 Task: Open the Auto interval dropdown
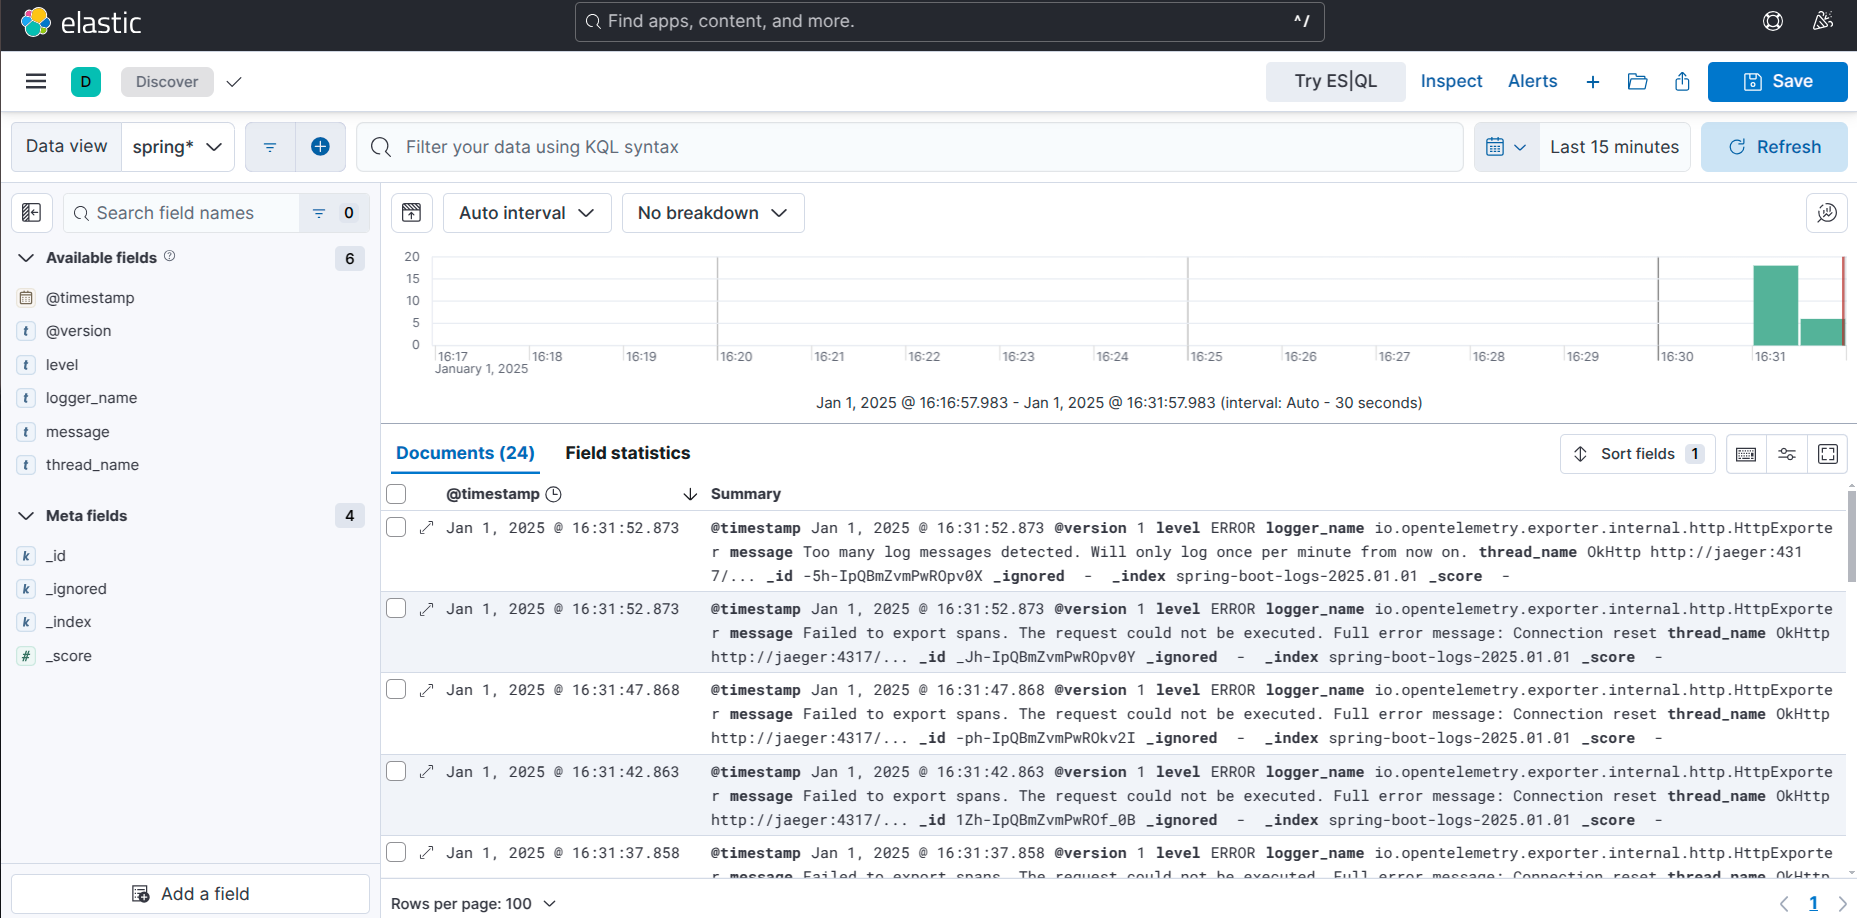[527, 213]
